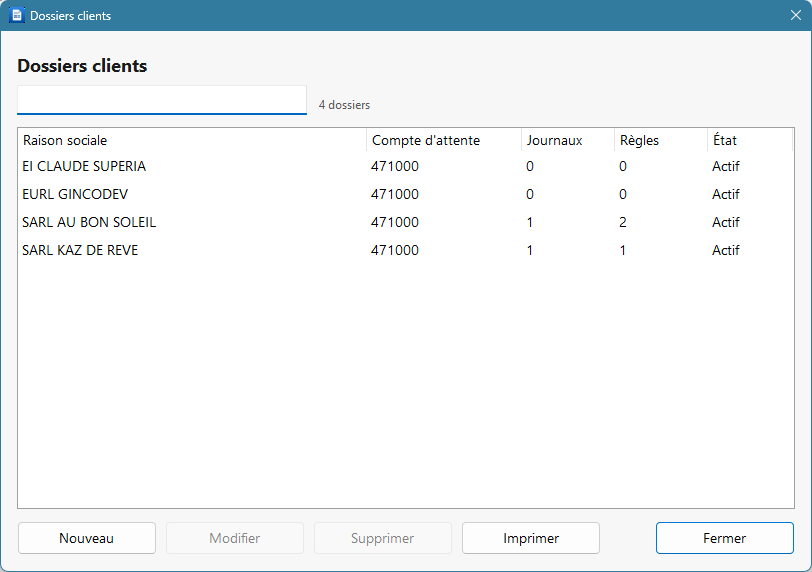Sort by Raison sociale column header

(192, 140)
